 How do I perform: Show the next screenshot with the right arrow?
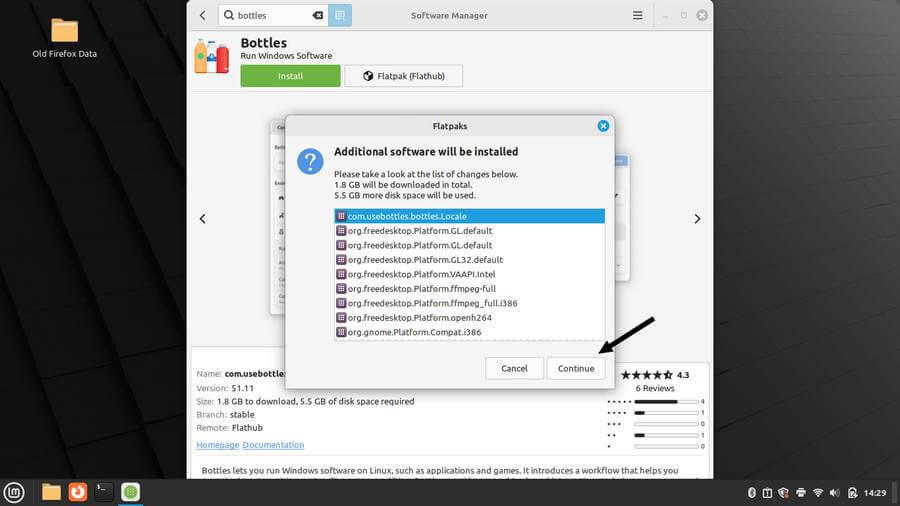tap(697, 219)
